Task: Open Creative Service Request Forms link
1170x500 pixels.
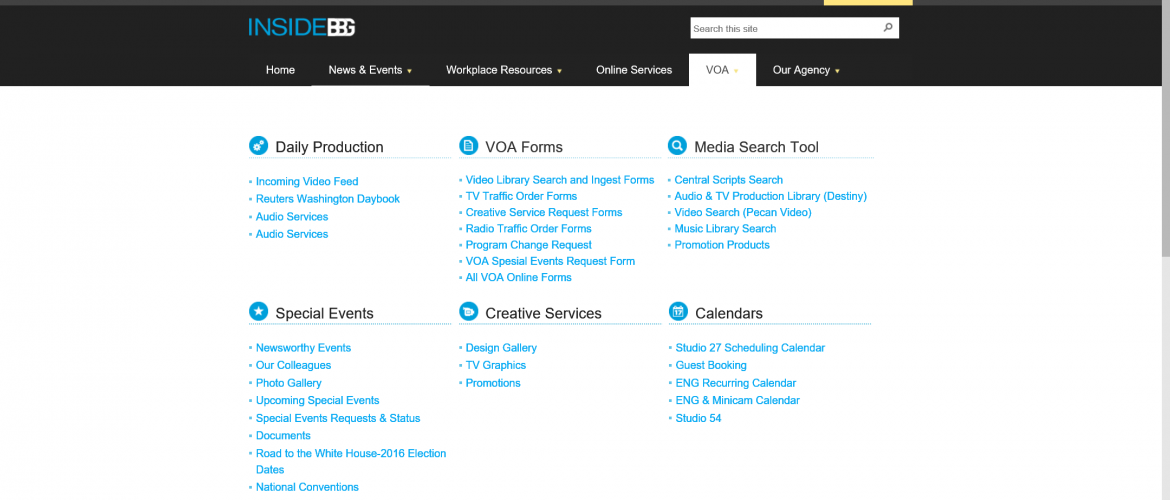Action: point(544,213)
